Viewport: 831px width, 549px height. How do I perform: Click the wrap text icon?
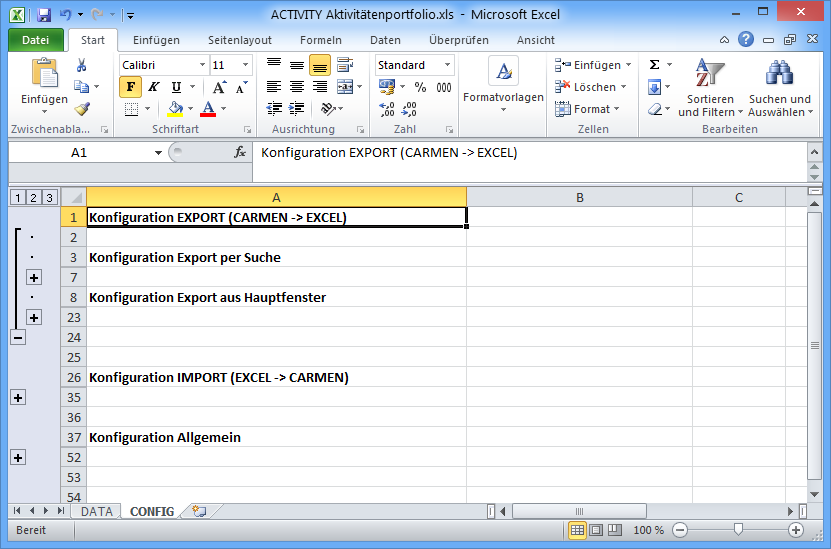coord(344,65)
